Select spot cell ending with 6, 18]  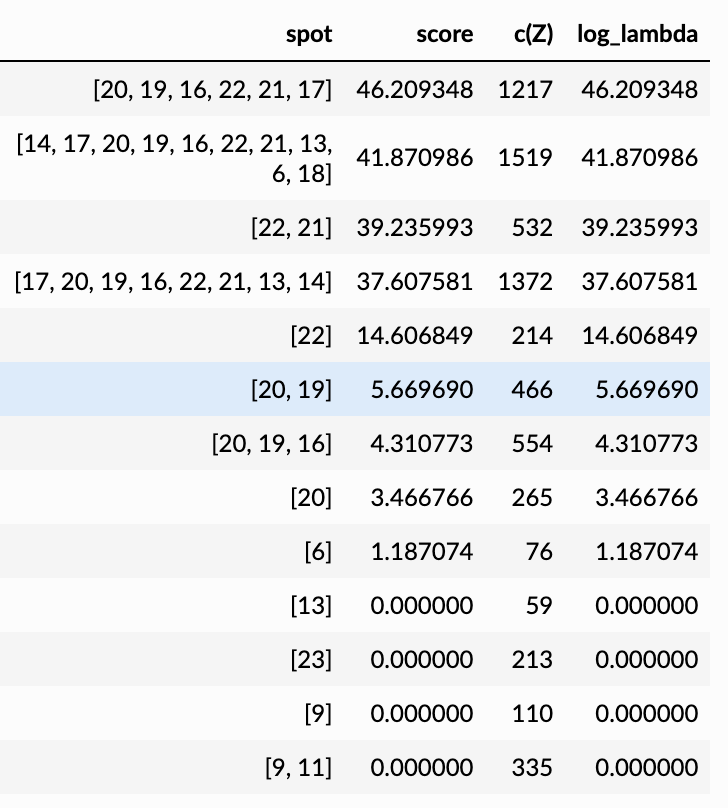(174, 158)
